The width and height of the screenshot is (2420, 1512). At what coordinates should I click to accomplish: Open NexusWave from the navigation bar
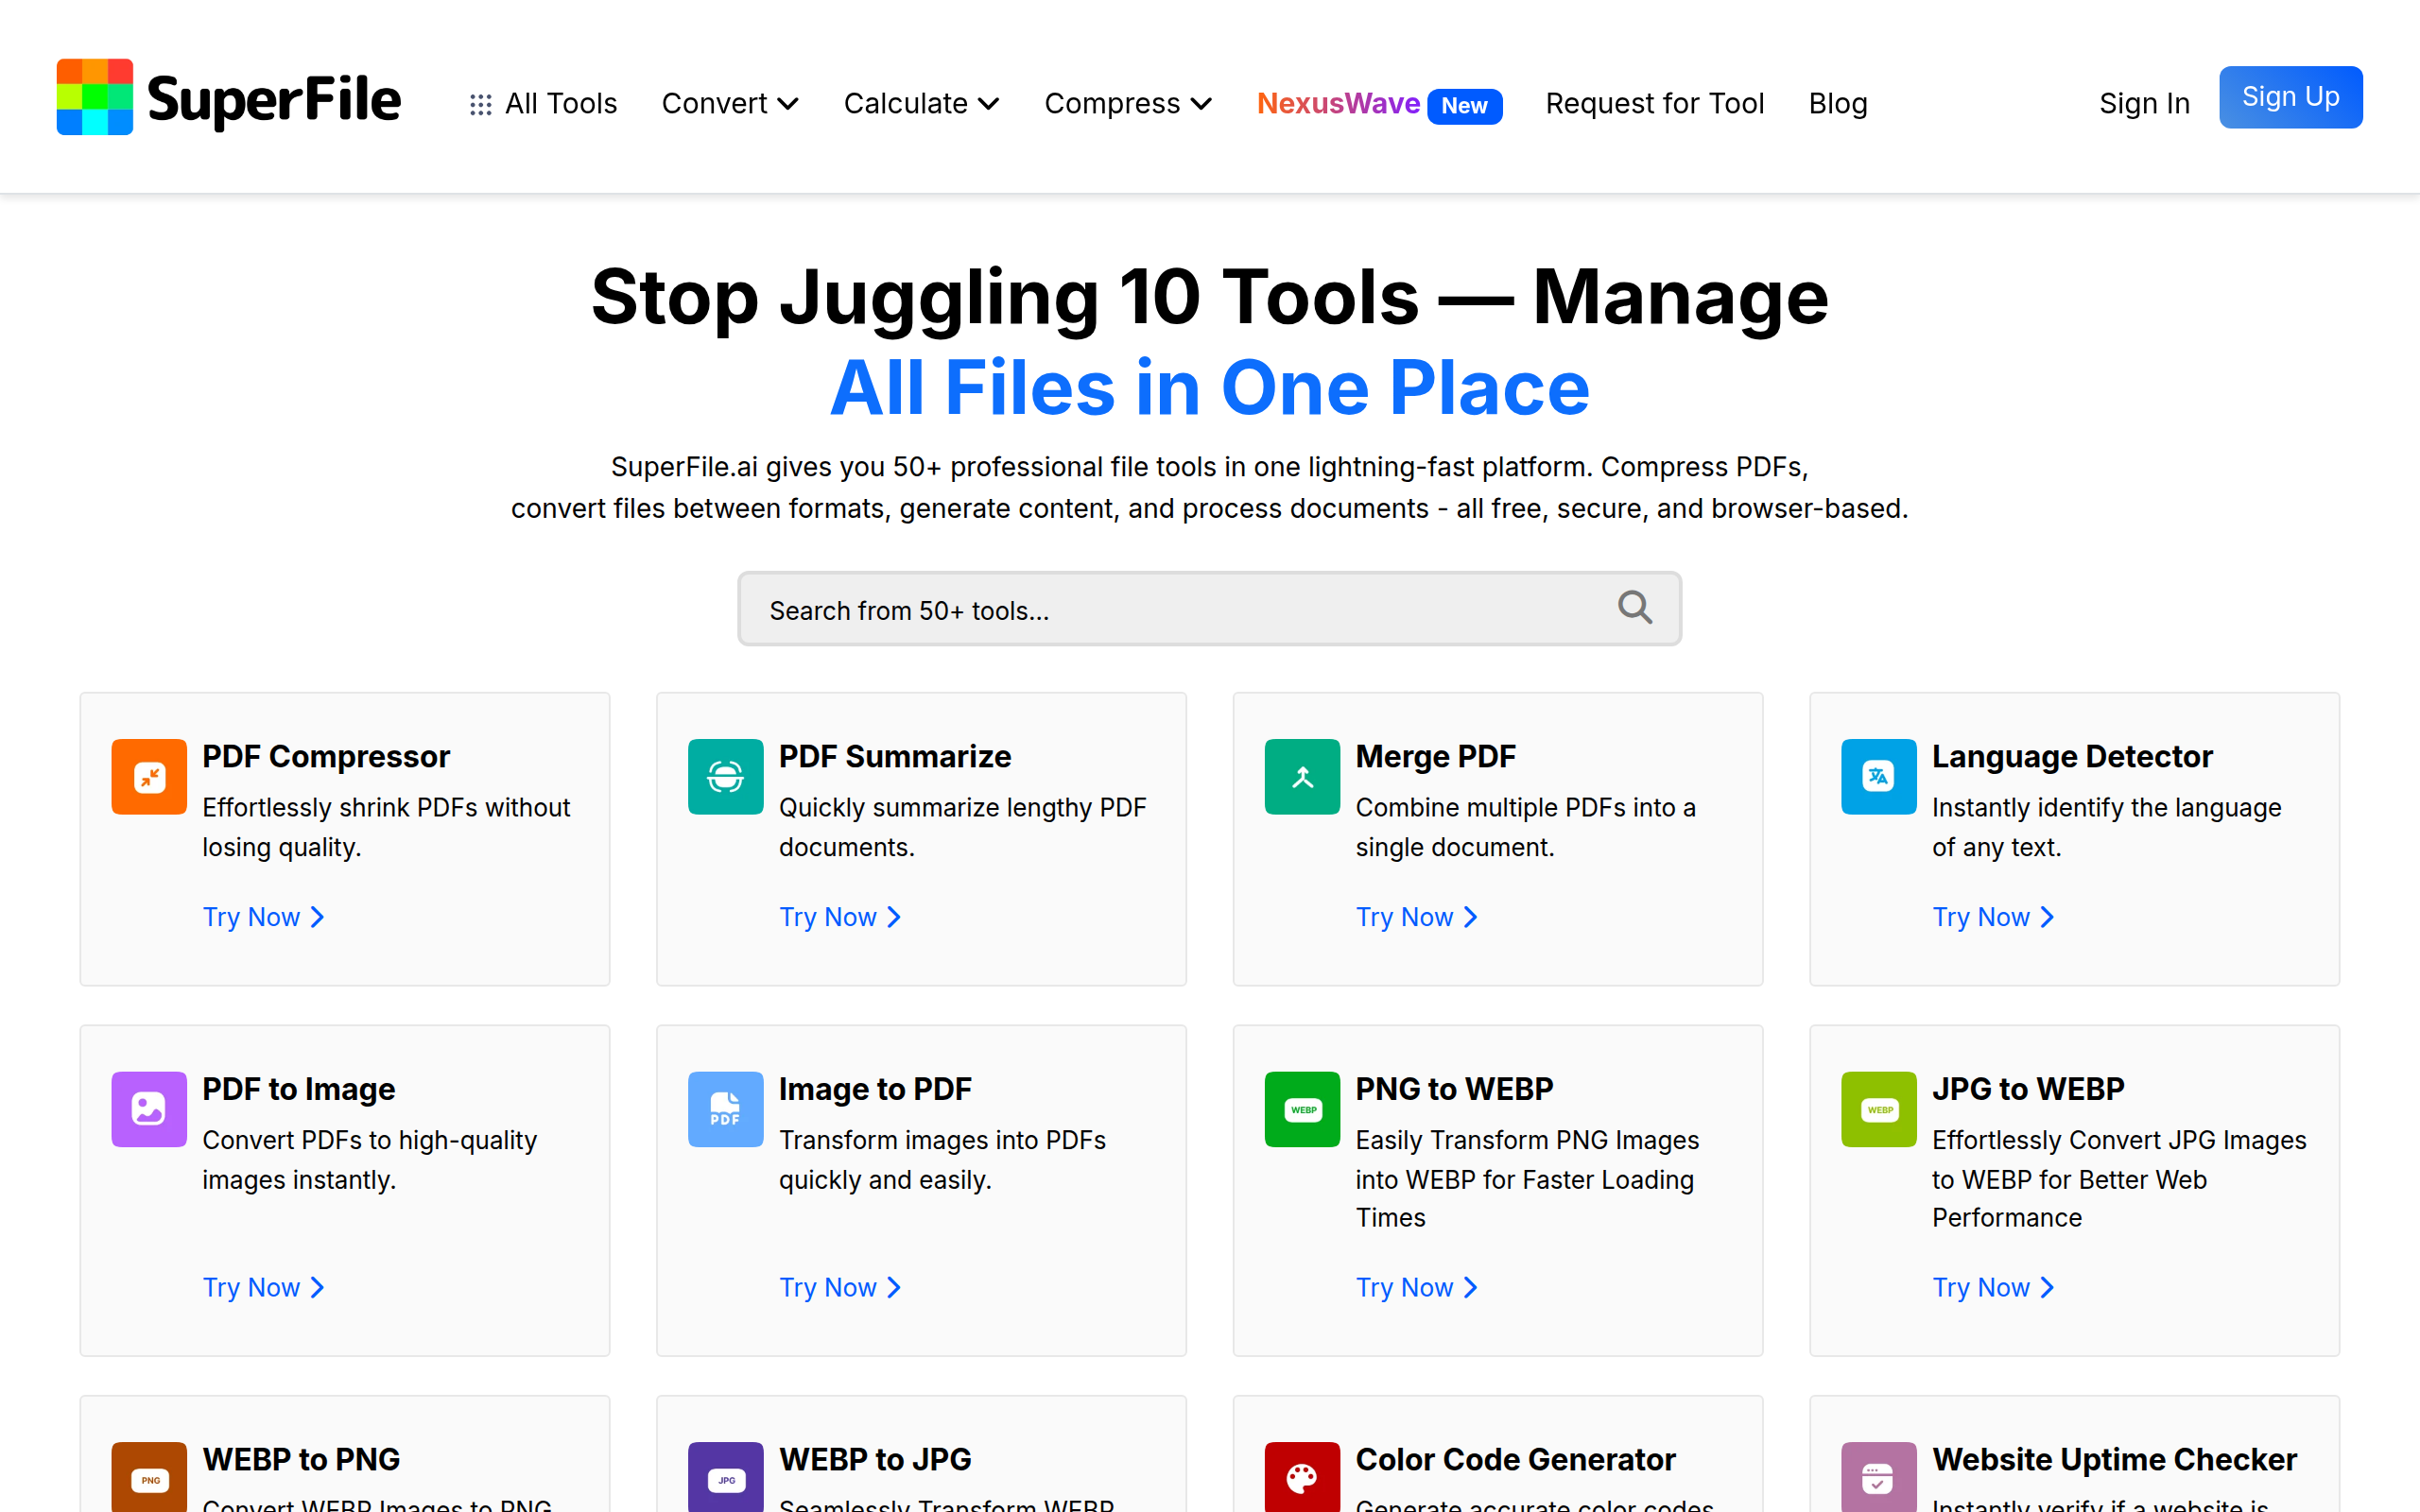point(1338,104)
